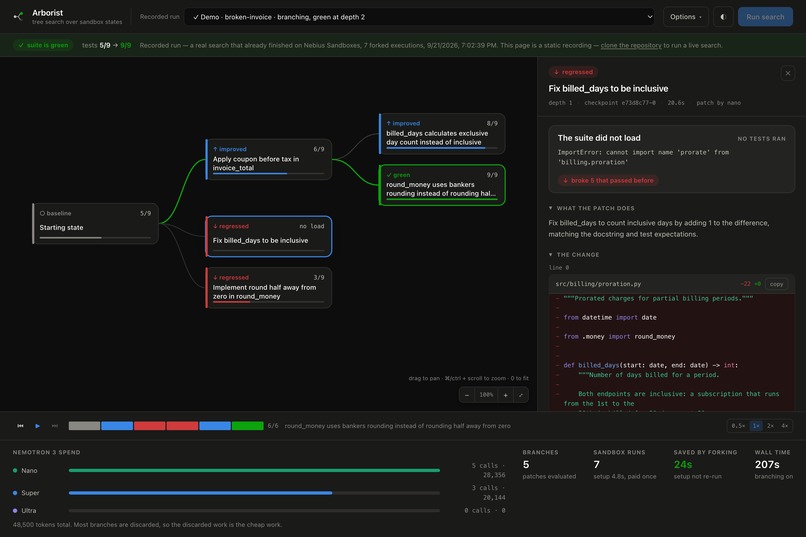Open the clone the repository link
The image size is (806, 537).
631,45
